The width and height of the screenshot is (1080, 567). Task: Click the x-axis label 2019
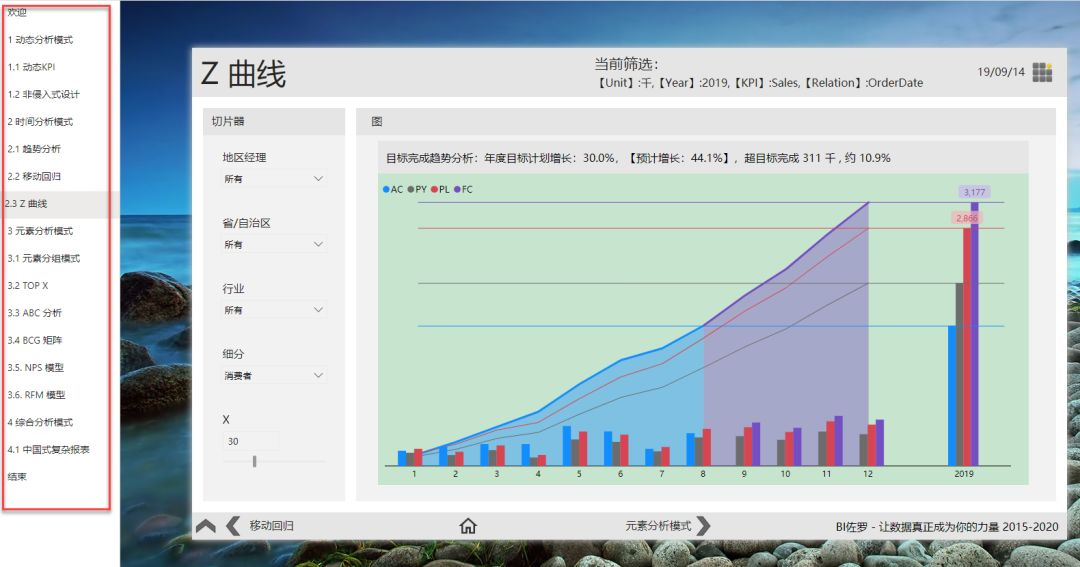click(964, 474)
